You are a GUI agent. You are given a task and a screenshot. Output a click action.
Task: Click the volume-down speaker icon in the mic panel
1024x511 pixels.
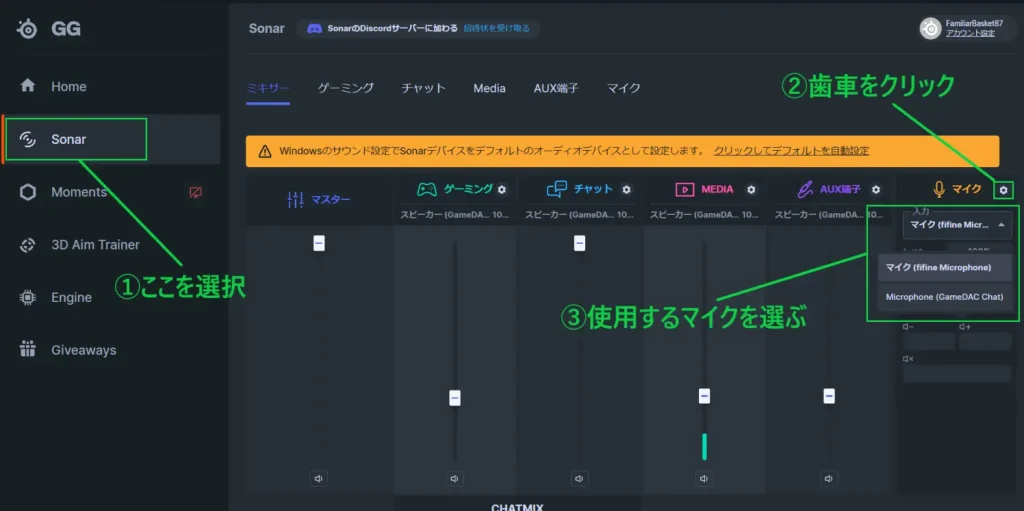coord(908,327)
